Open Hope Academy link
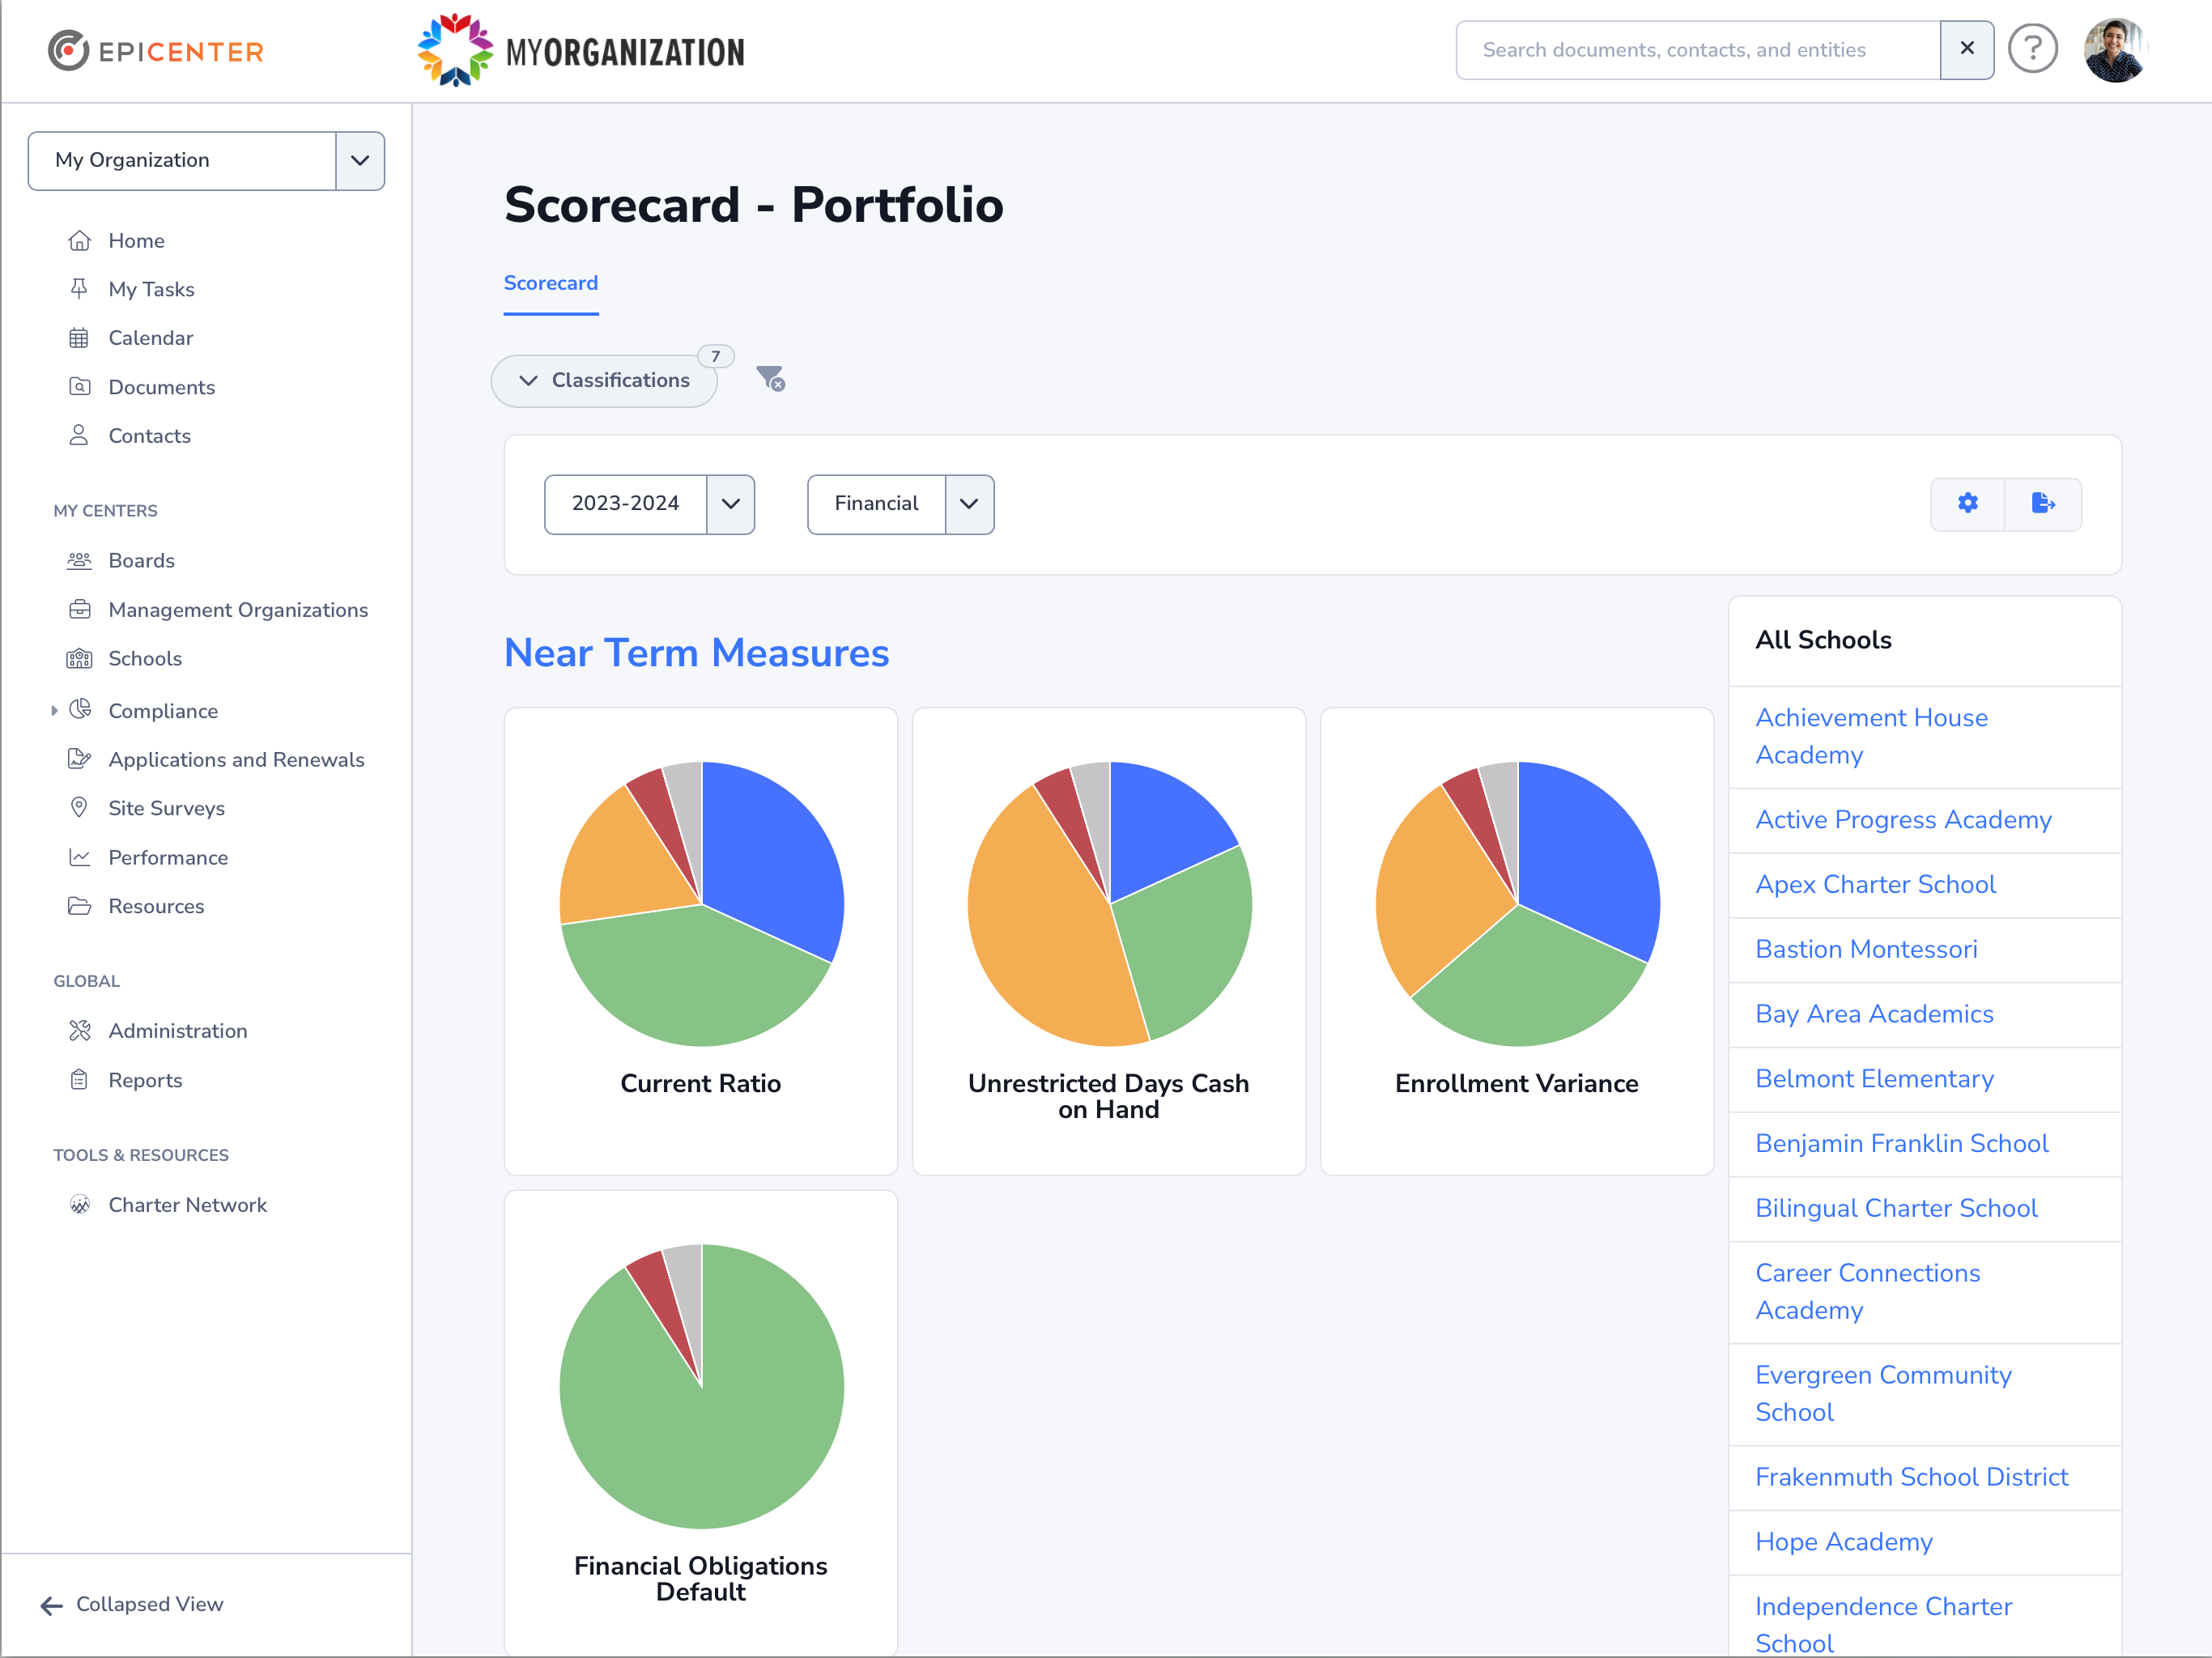 point(1844,1542)
